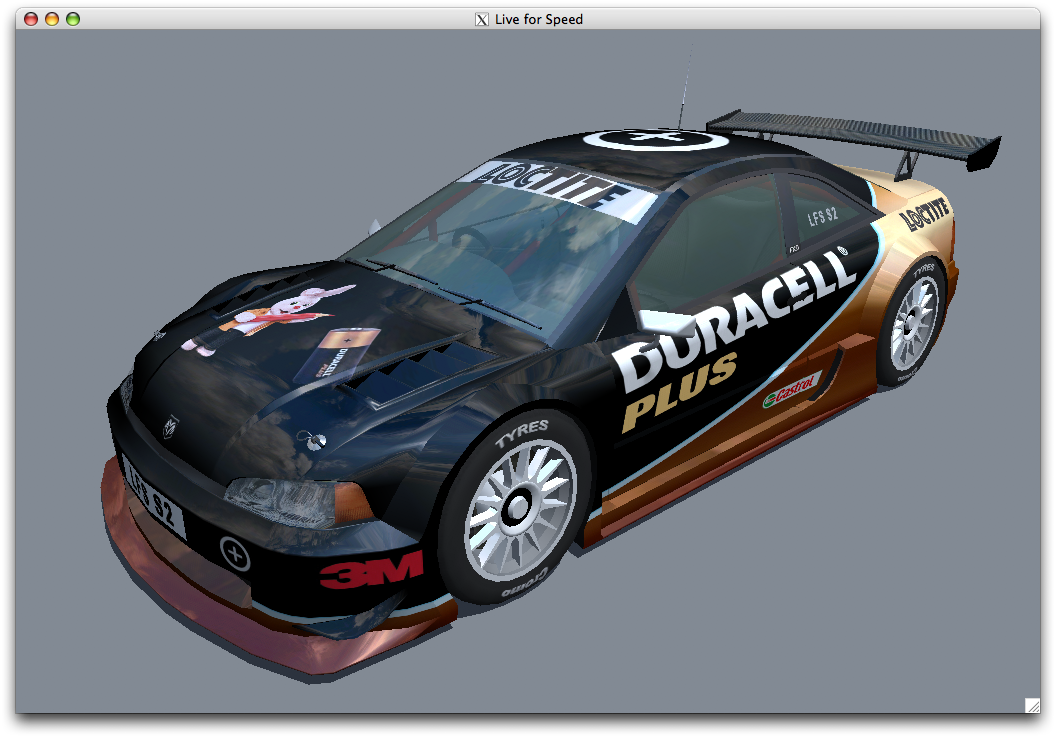This screenshot has height=737, width=1056.
Task: Click the resize grip at window corner
Action: pos(1032,705)
